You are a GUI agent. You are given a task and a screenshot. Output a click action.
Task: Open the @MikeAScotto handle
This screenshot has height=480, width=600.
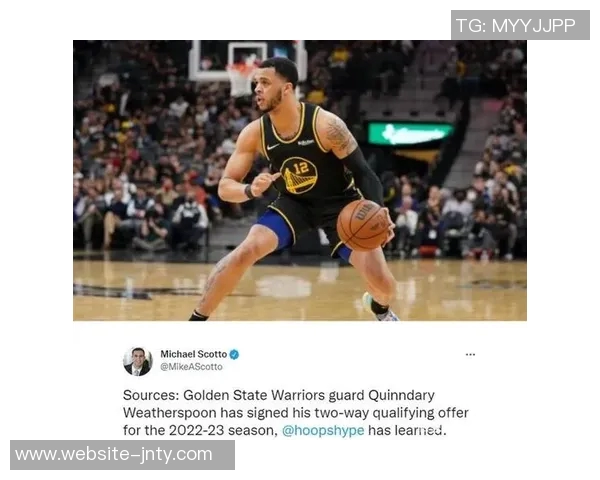(191, 367)
